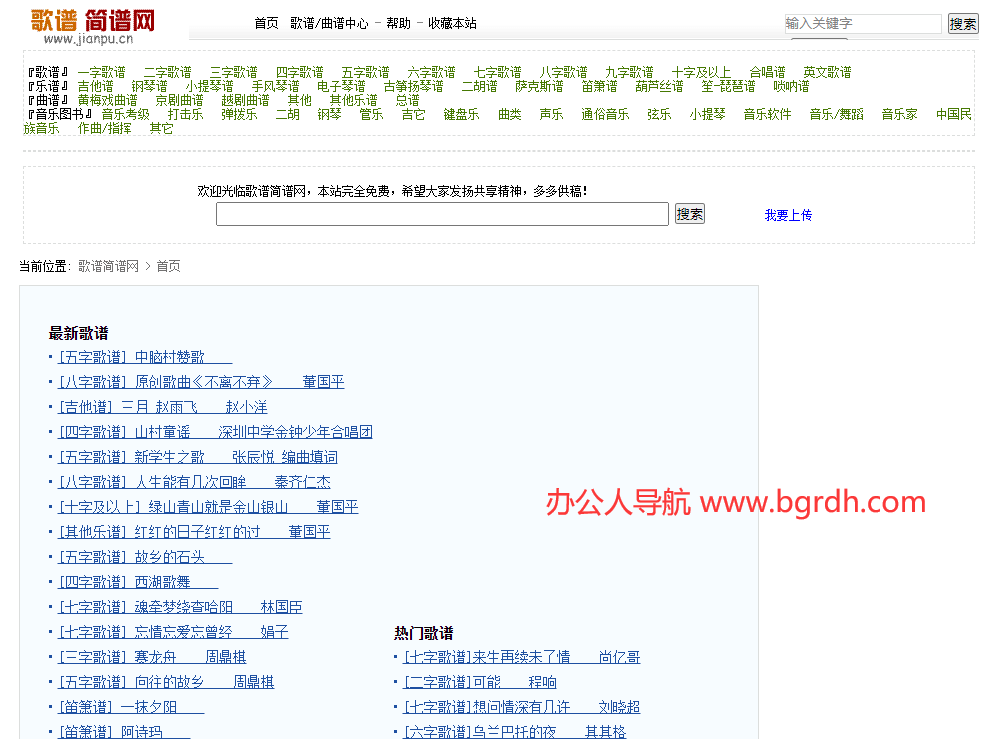994x739 pixels.
Task: Open the 我要上传 upload link
Action: point(788,215)
